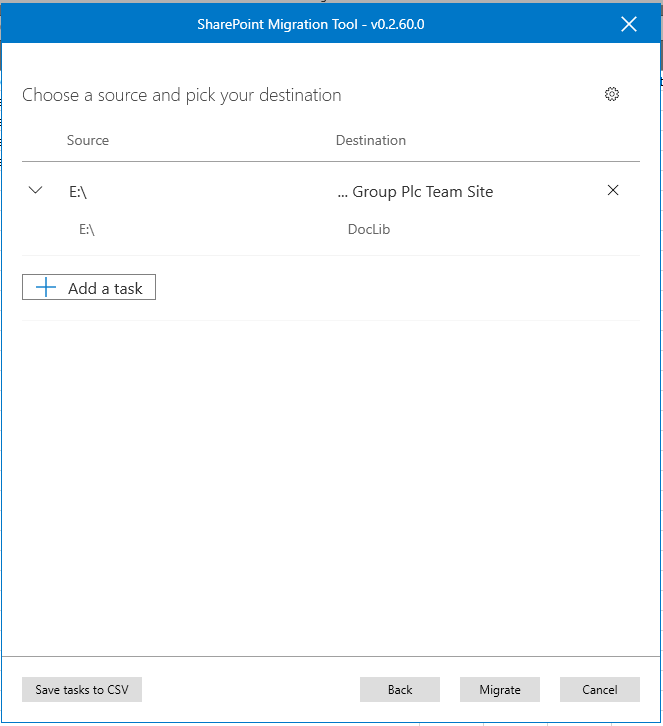Click the Source column header
The height and width of the screenshot is (726, 663).
(x=88, y=140)
